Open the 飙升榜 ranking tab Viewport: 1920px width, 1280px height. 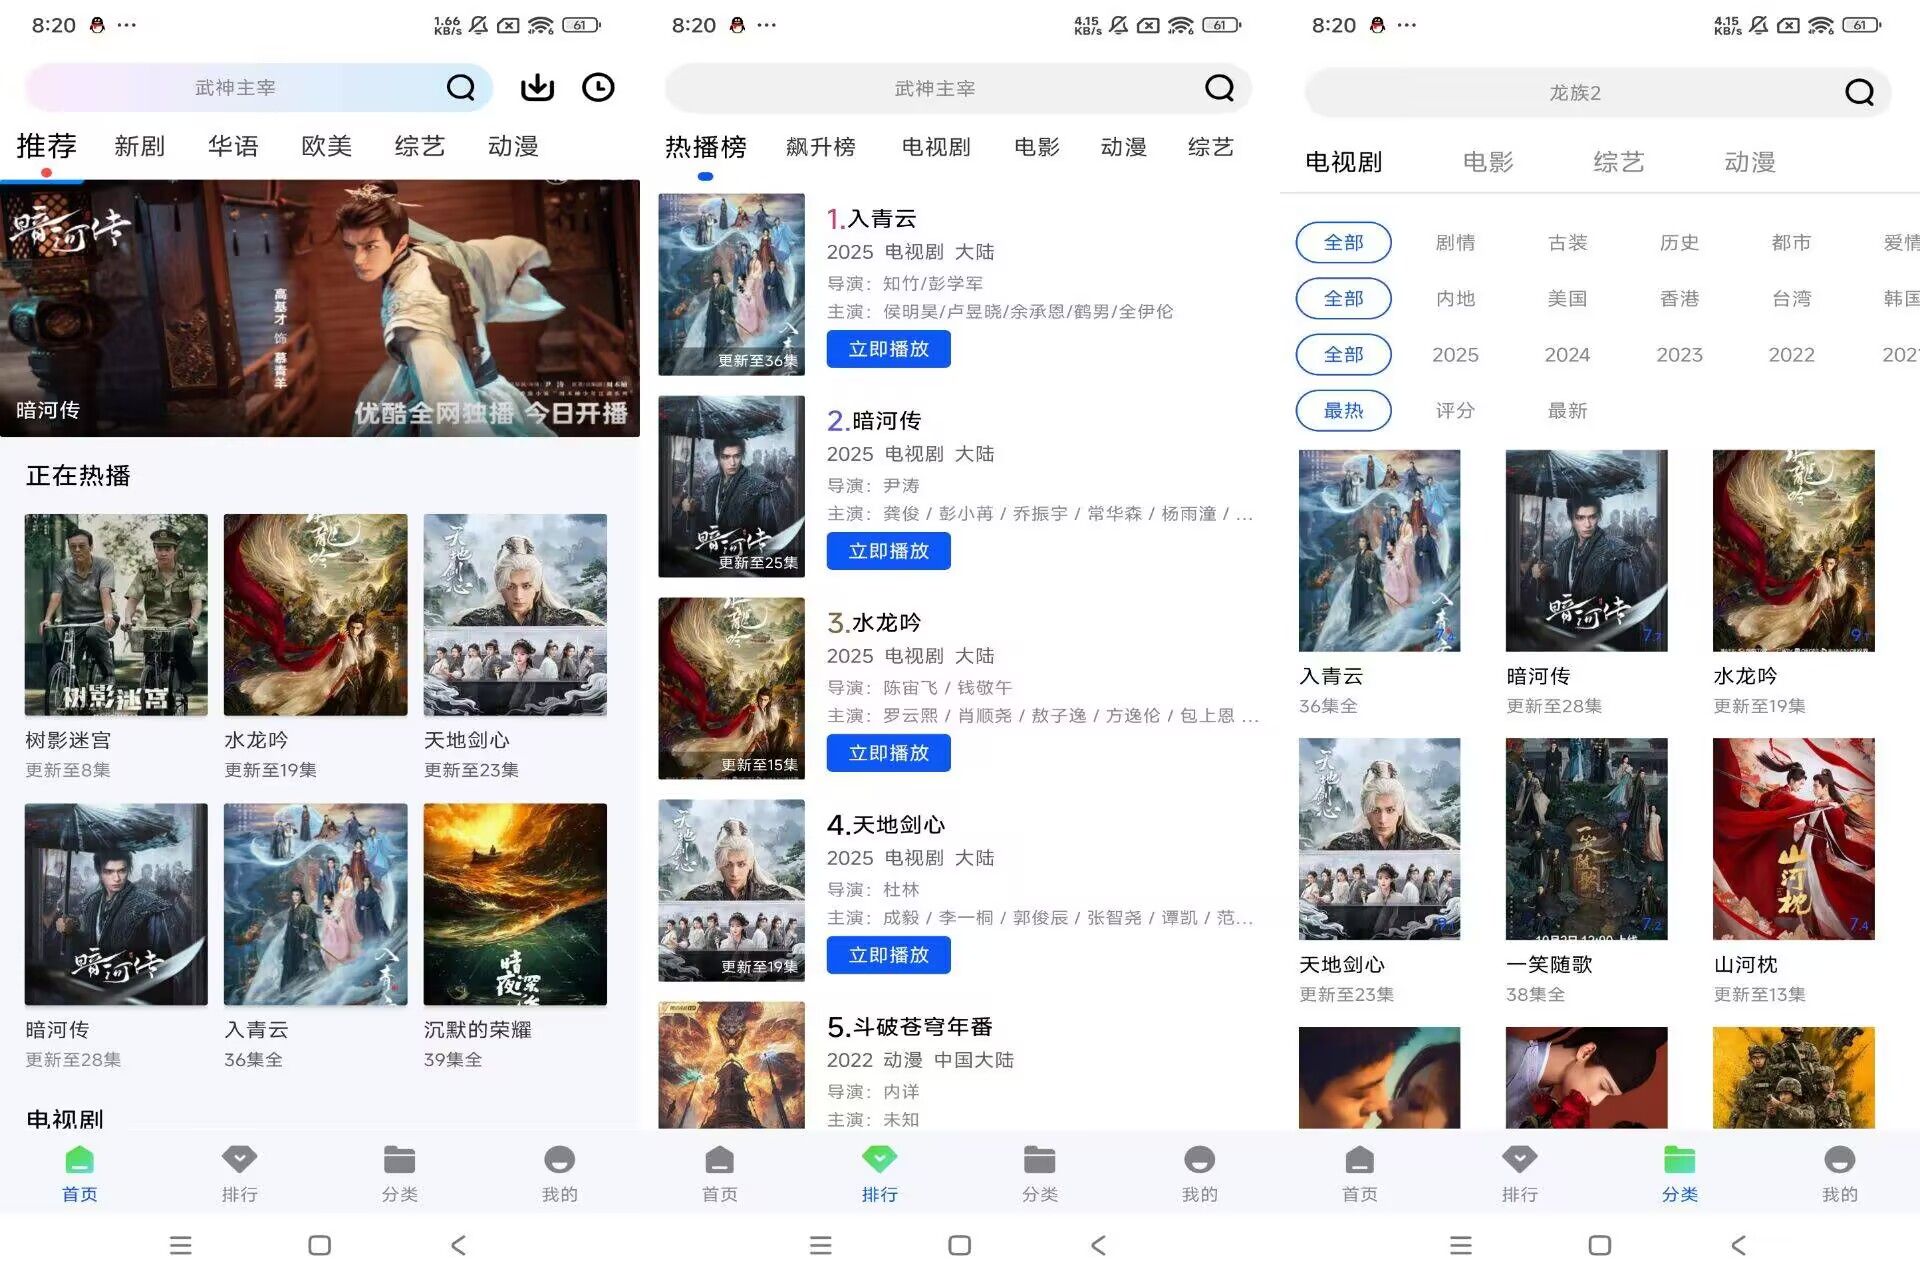[x=821, y=146]
